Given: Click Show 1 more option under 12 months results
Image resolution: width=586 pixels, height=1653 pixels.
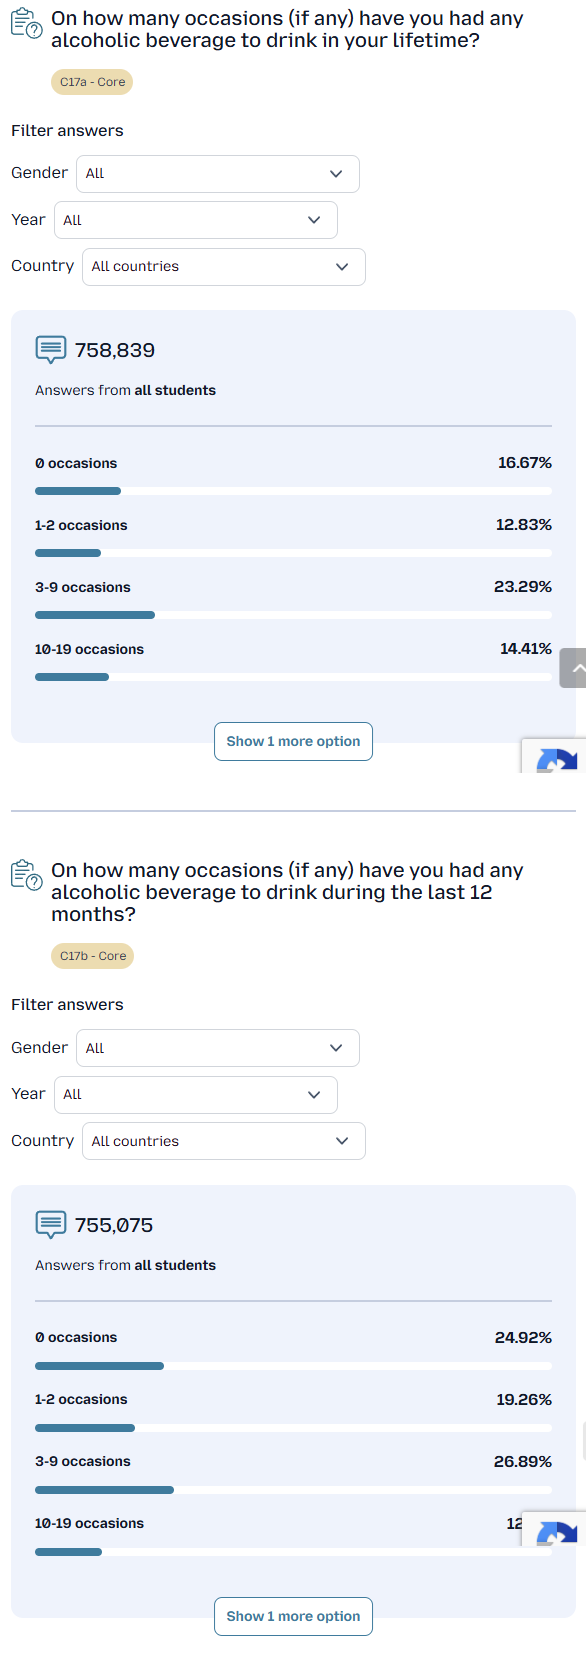Looking at the screenshot, I should click(x=293, y=1616).
